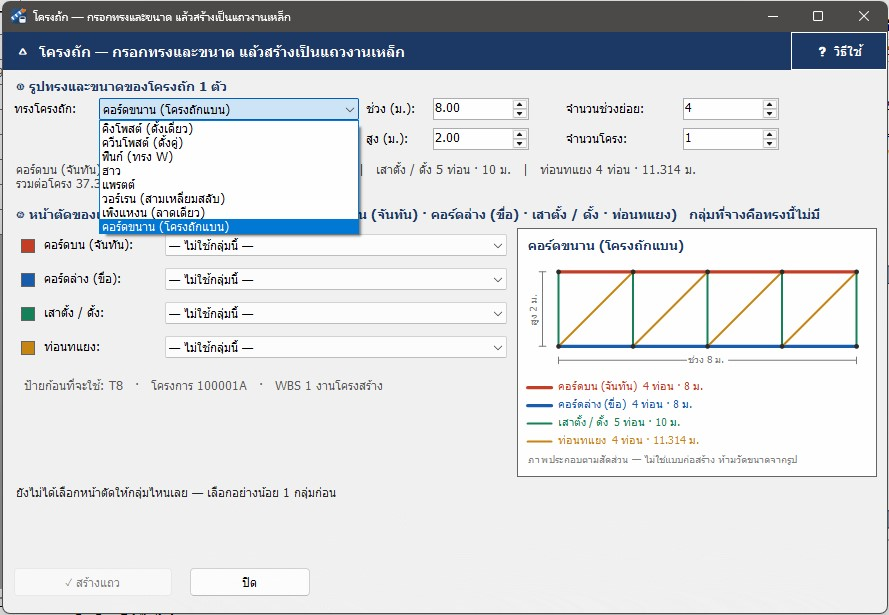Expand the เสาตั้ง / ตั้ง section dropdown
The height and width of the screenshot is (615, 889).
pos(336,313)
